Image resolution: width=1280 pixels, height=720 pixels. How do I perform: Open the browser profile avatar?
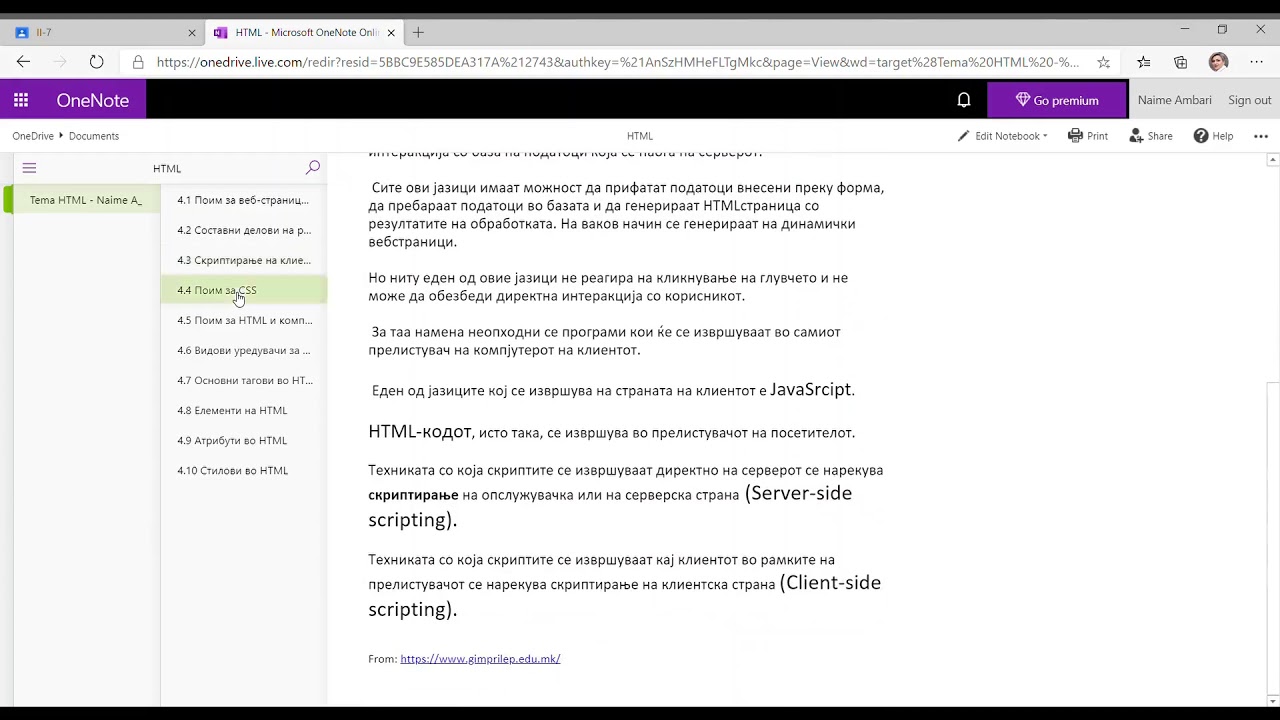[1218, 62]
